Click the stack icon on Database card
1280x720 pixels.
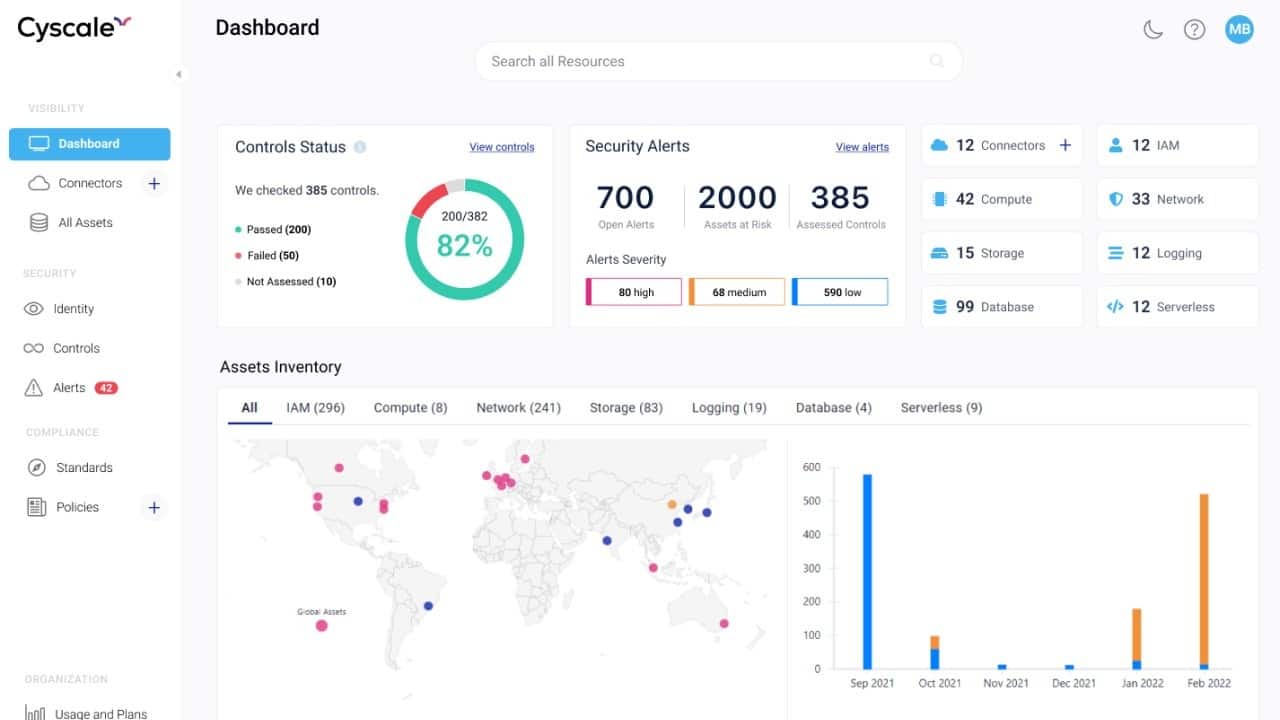point(939,307)
